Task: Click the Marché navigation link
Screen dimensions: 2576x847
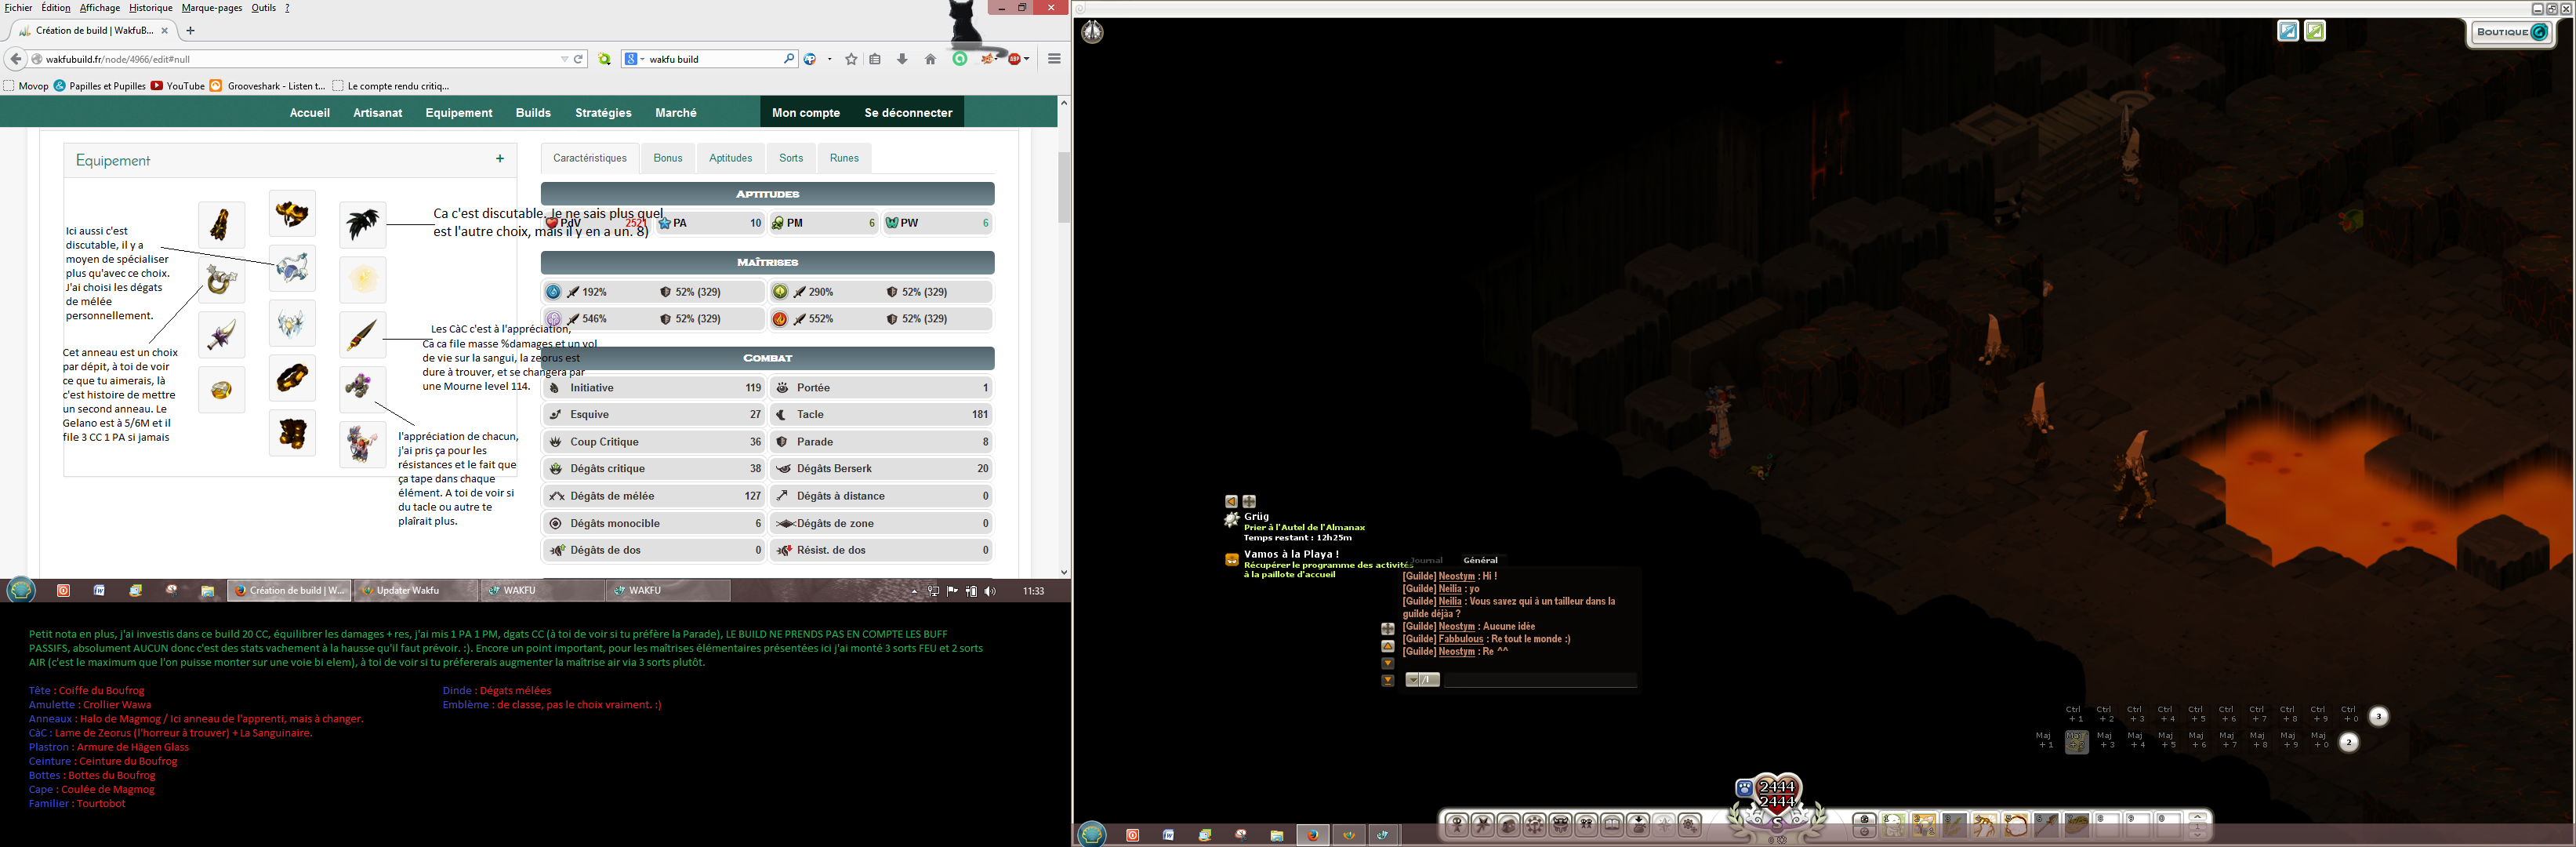Action: tap(676, 113)
